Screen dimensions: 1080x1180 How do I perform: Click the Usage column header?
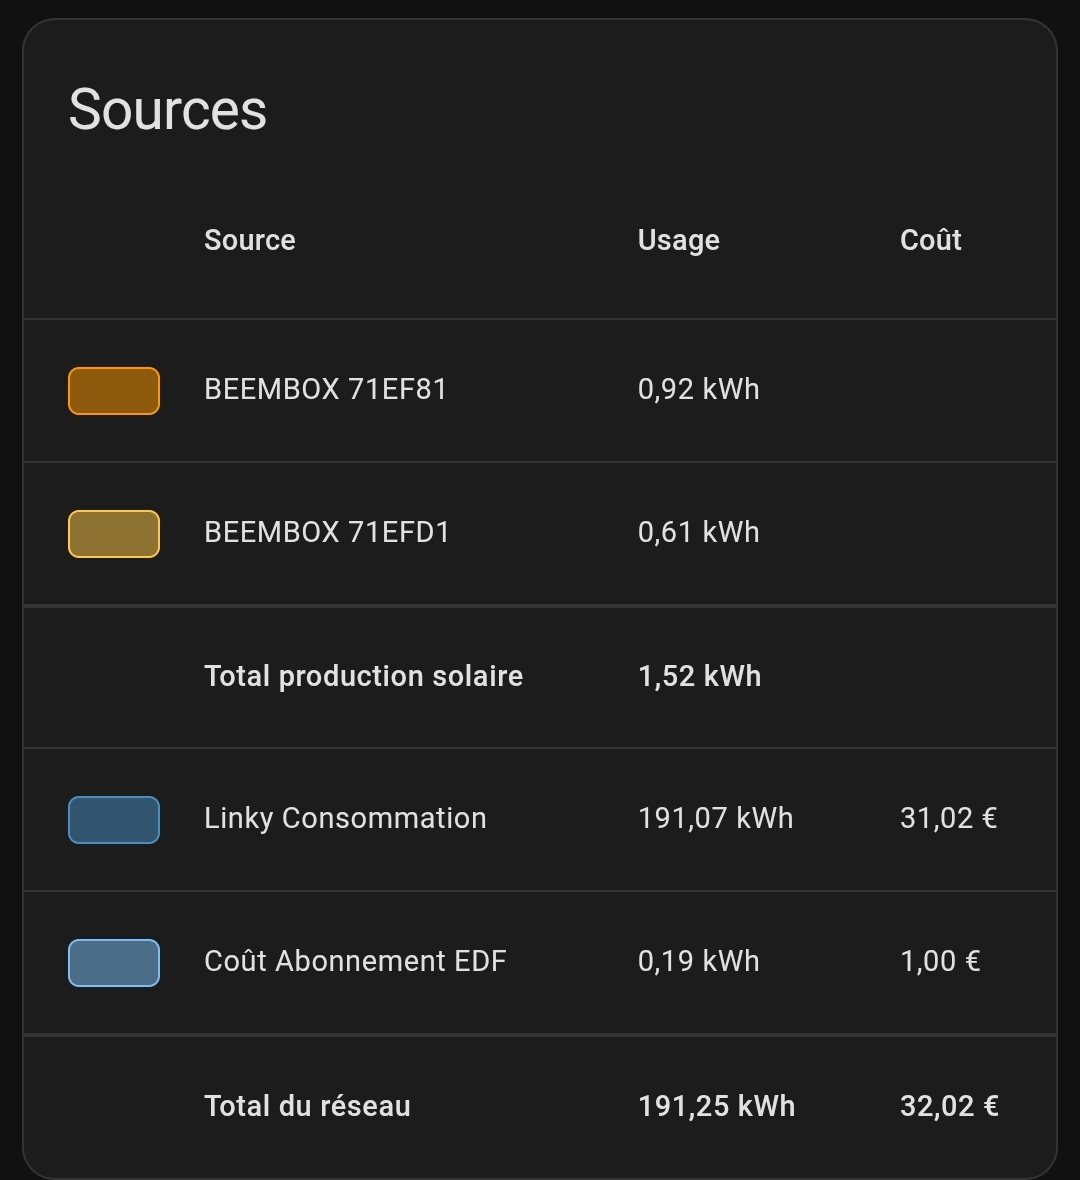point(678,241)
